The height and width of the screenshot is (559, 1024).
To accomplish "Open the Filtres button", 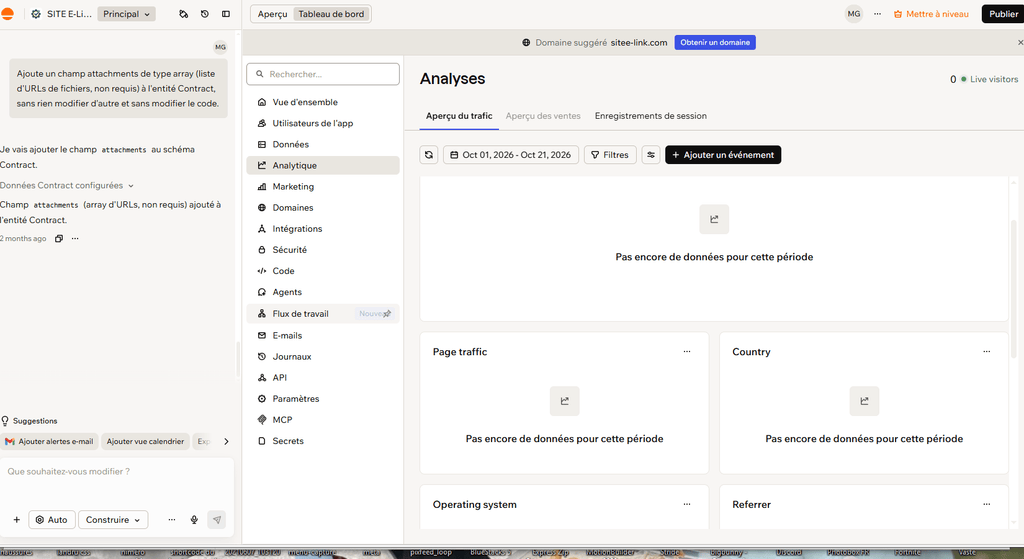I will [x=610, y=155].
